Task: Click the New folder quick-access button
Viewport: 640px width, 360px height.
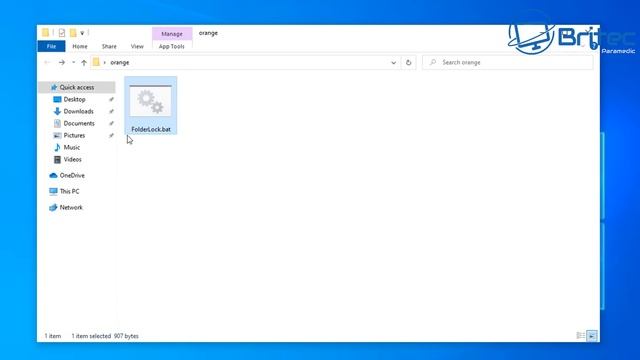Action: pyautogui.click(x=73, y=33)
